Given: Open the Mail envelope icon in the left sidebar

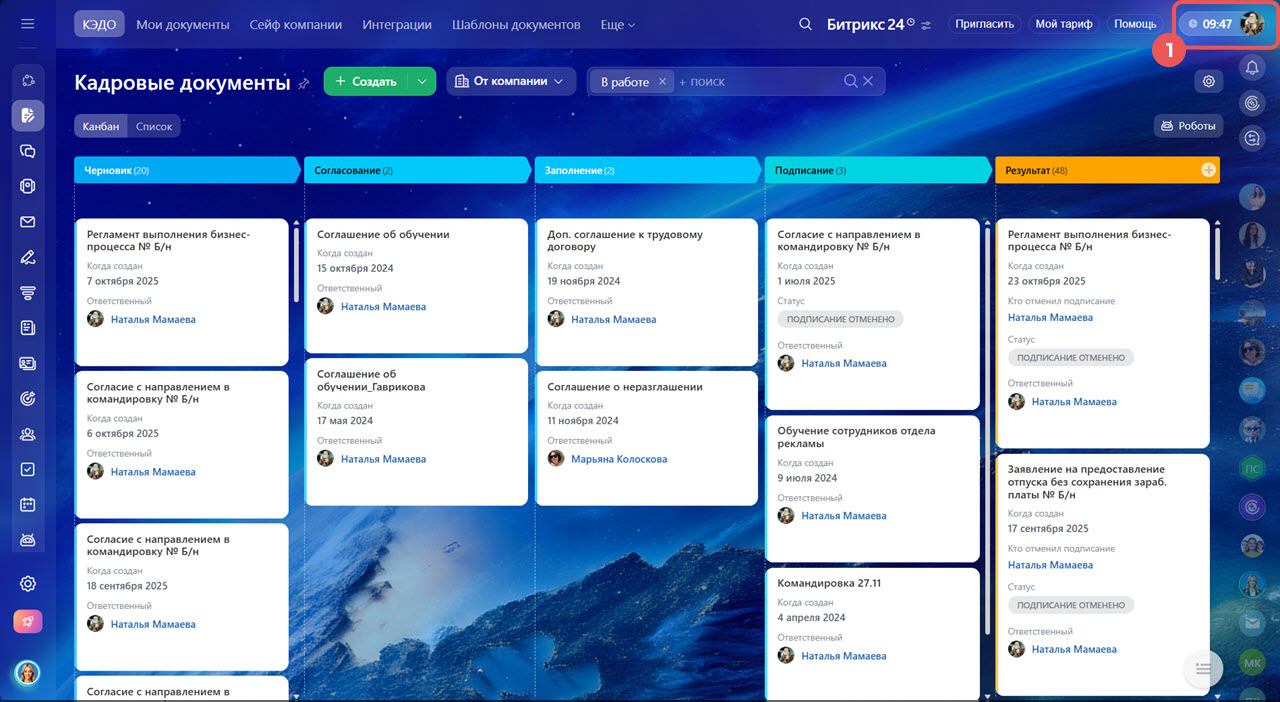Looking at the screenshot, I should (28, 222).
